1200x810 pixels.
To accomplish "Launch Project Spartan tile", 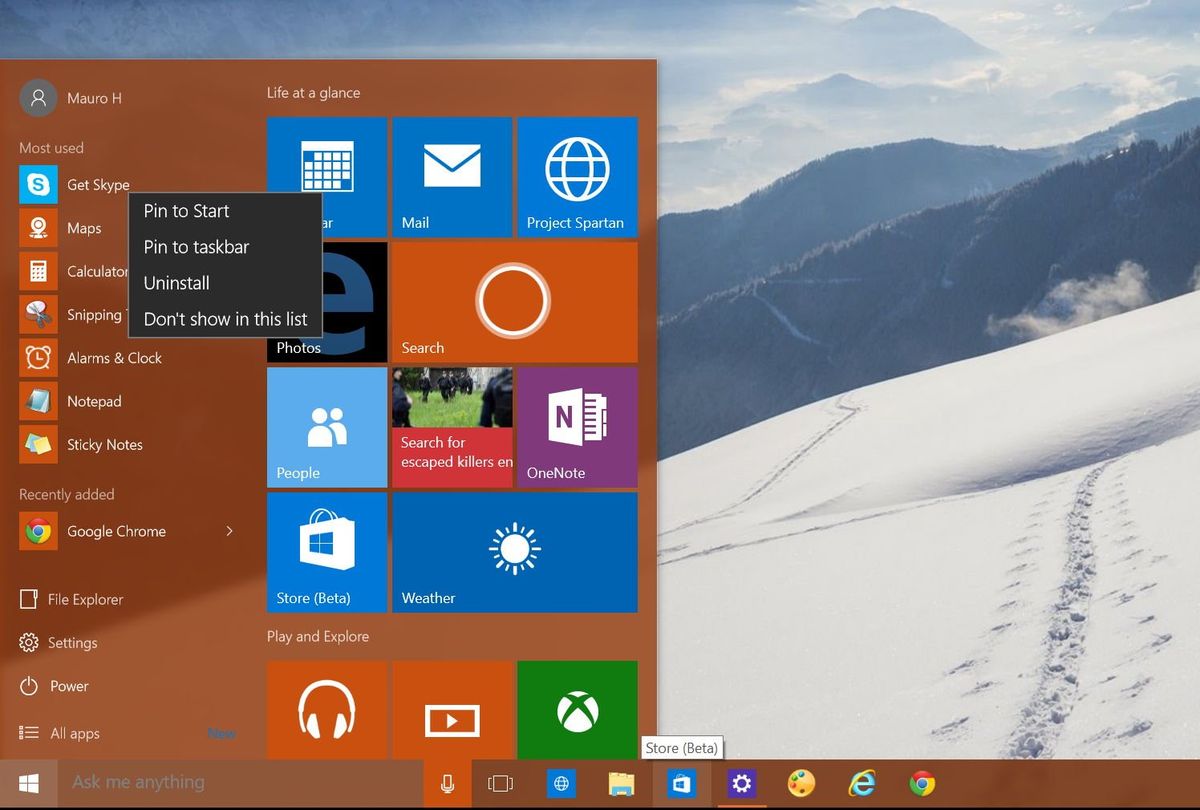I will (x=577, y=177).
